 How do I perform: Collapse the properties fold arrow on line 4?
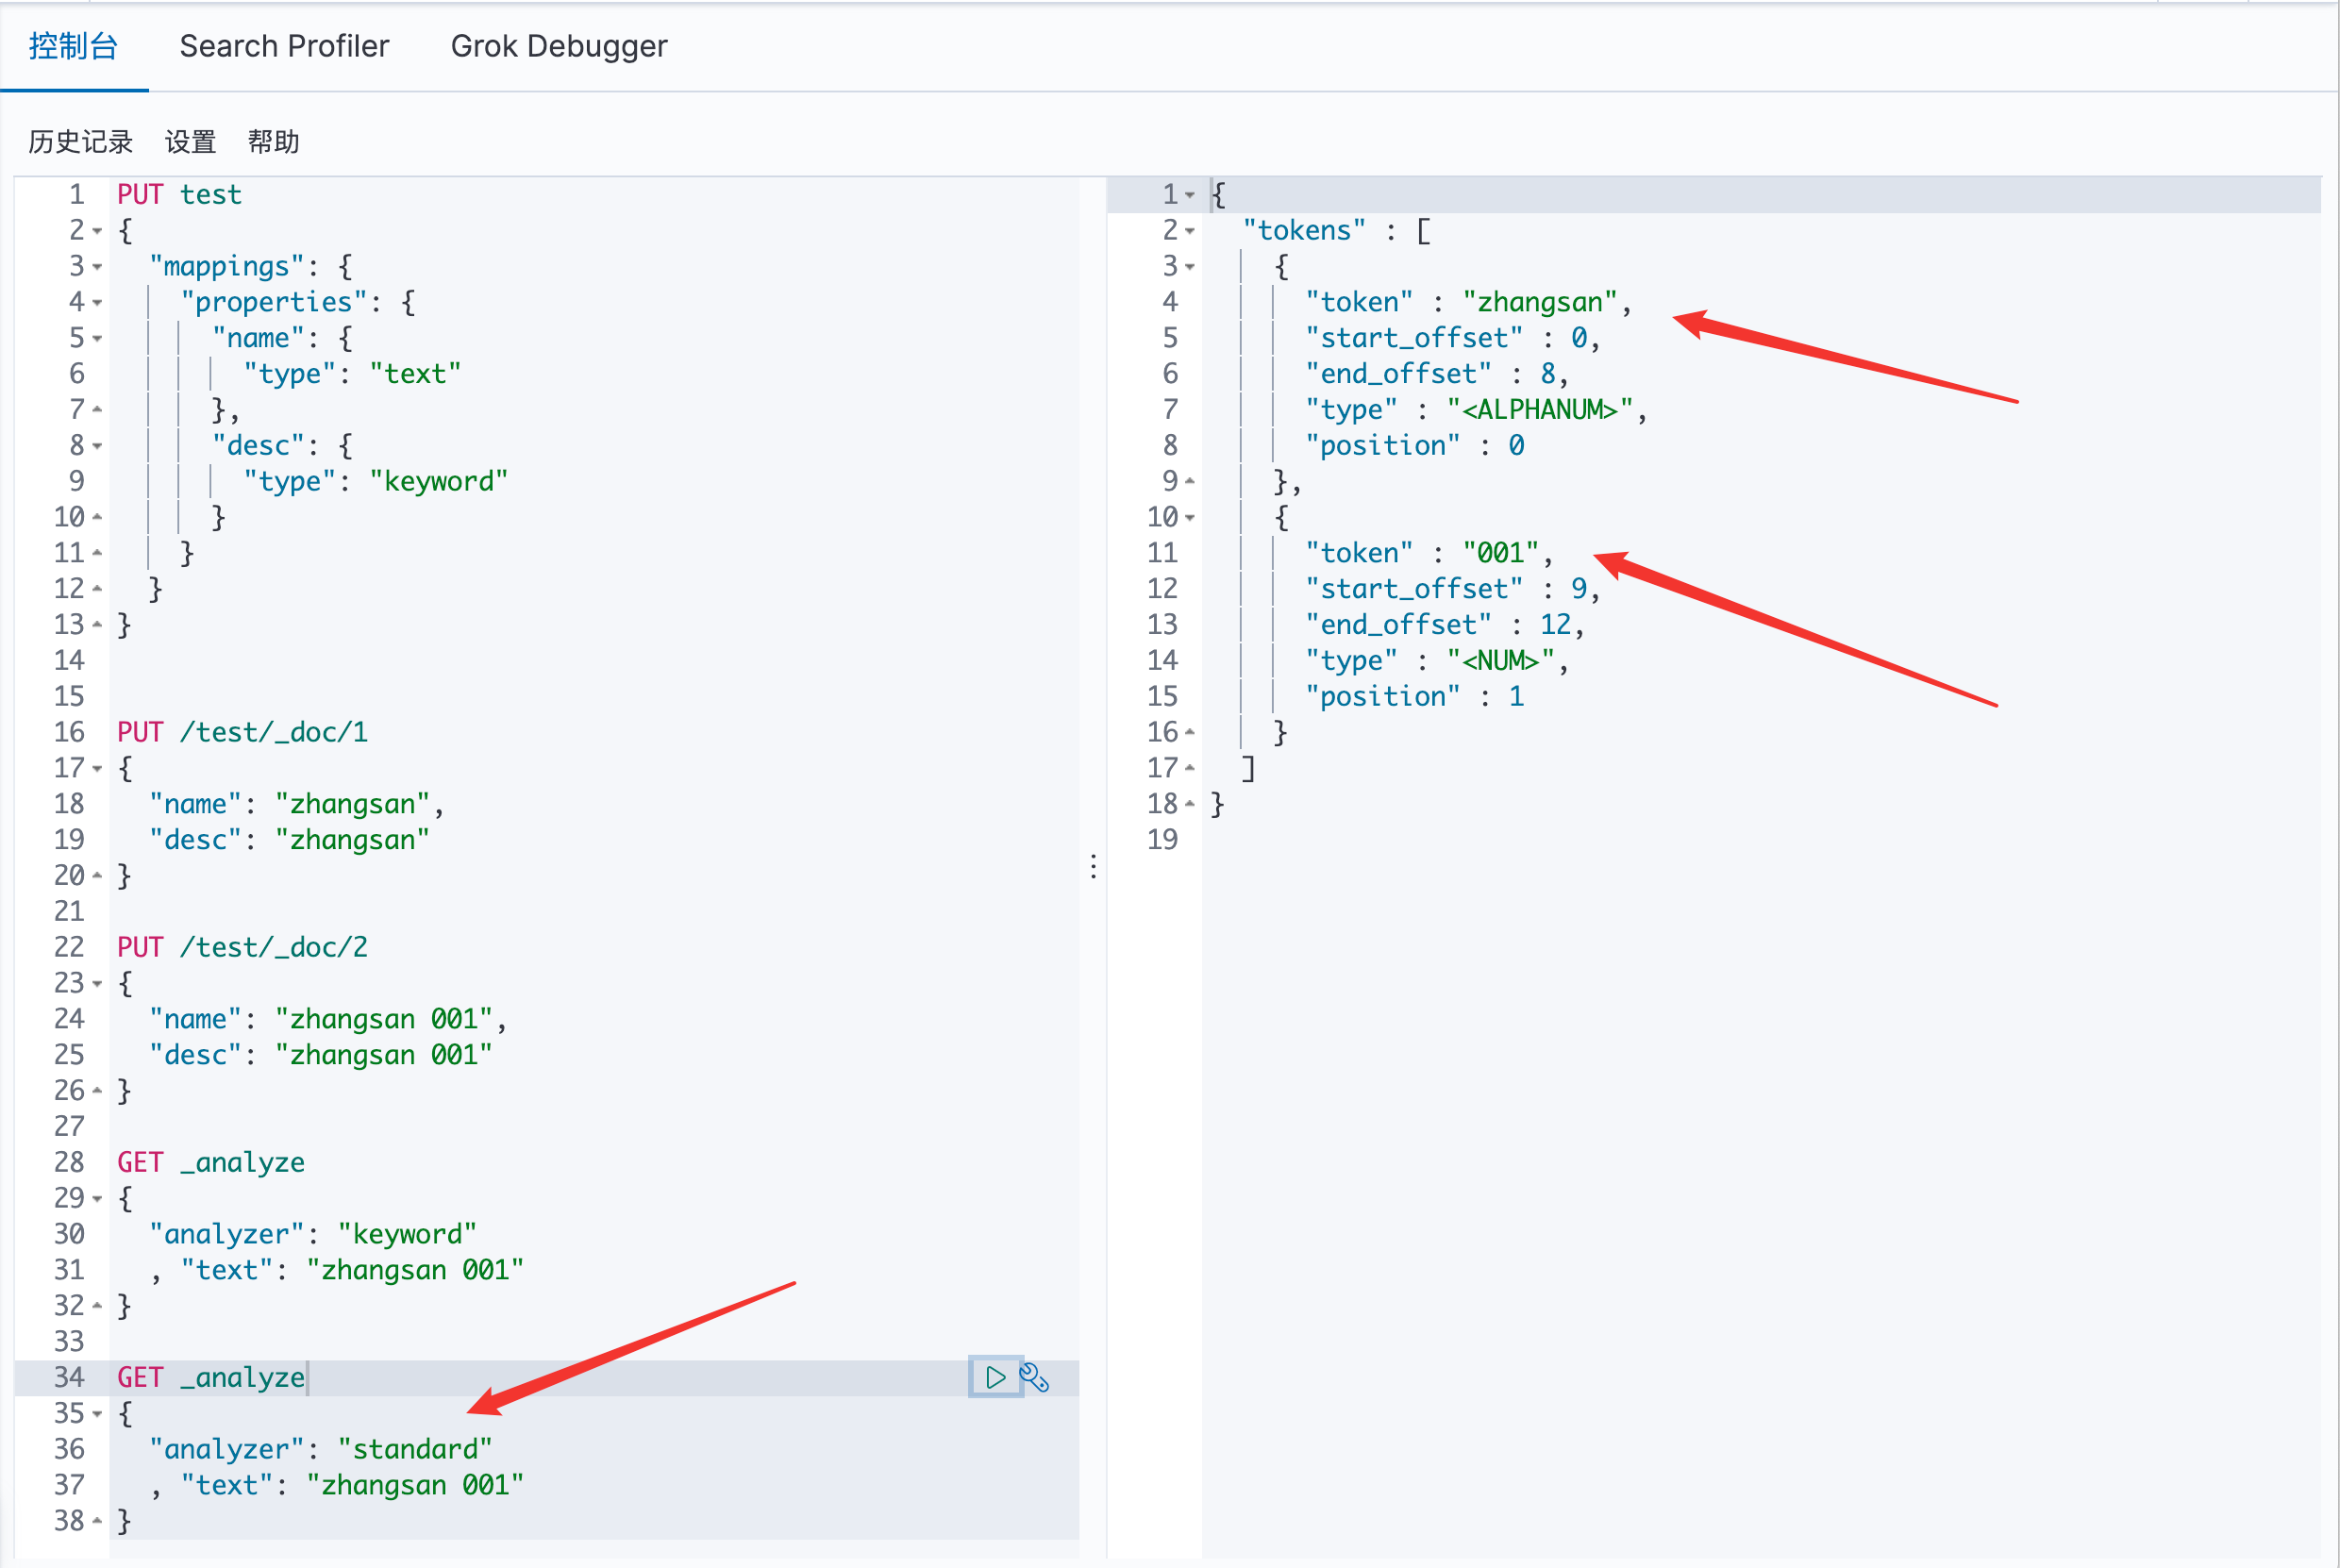[x=97, y=302]
